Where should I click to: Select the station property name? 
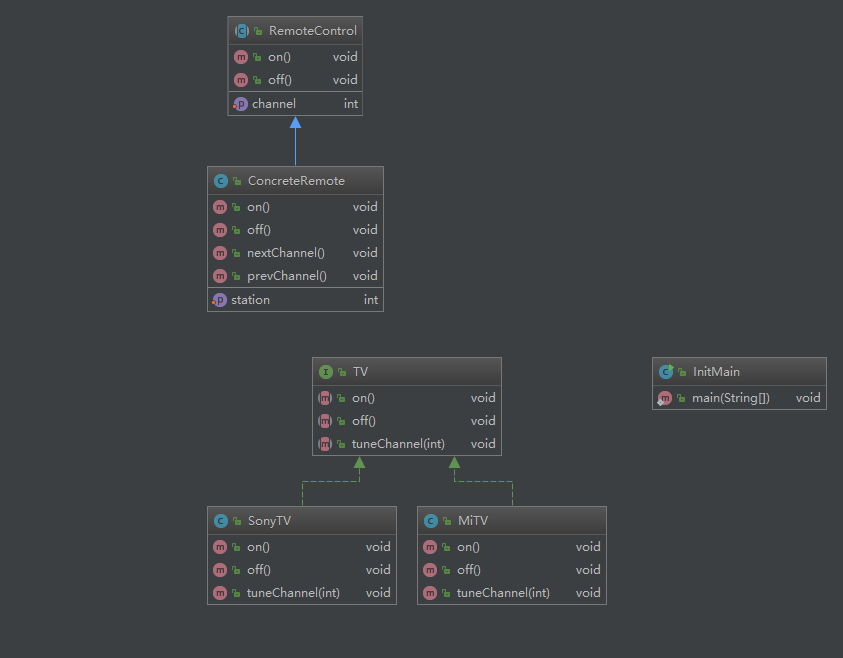pyautogui.click(x=251, y=300)
